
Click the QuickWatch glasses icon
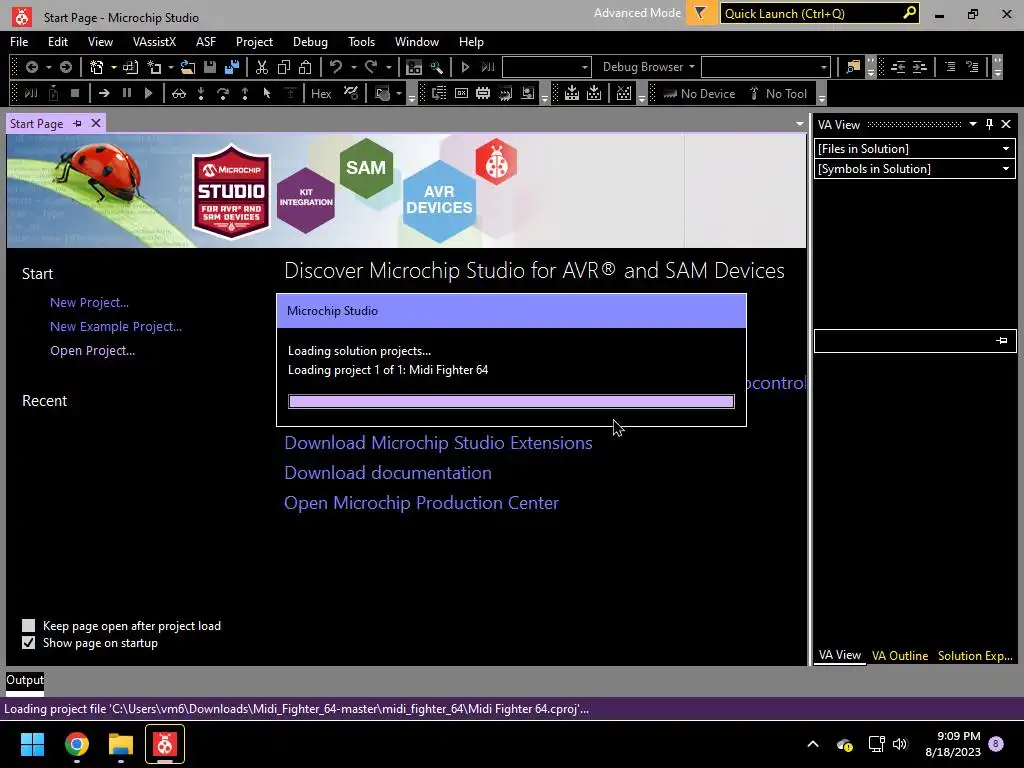[x=178, y=93]
